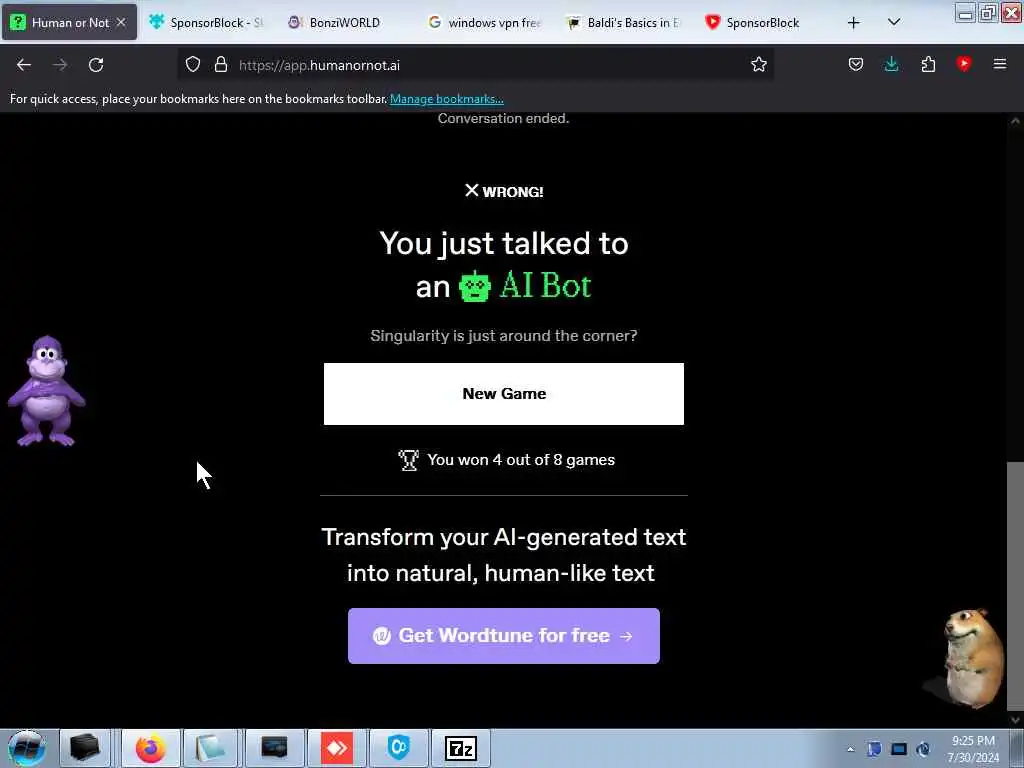The width and height of the screenshot is (1024, 768).
Task: Open the dark monitor taskbar icon
Action: coord(274,748)
